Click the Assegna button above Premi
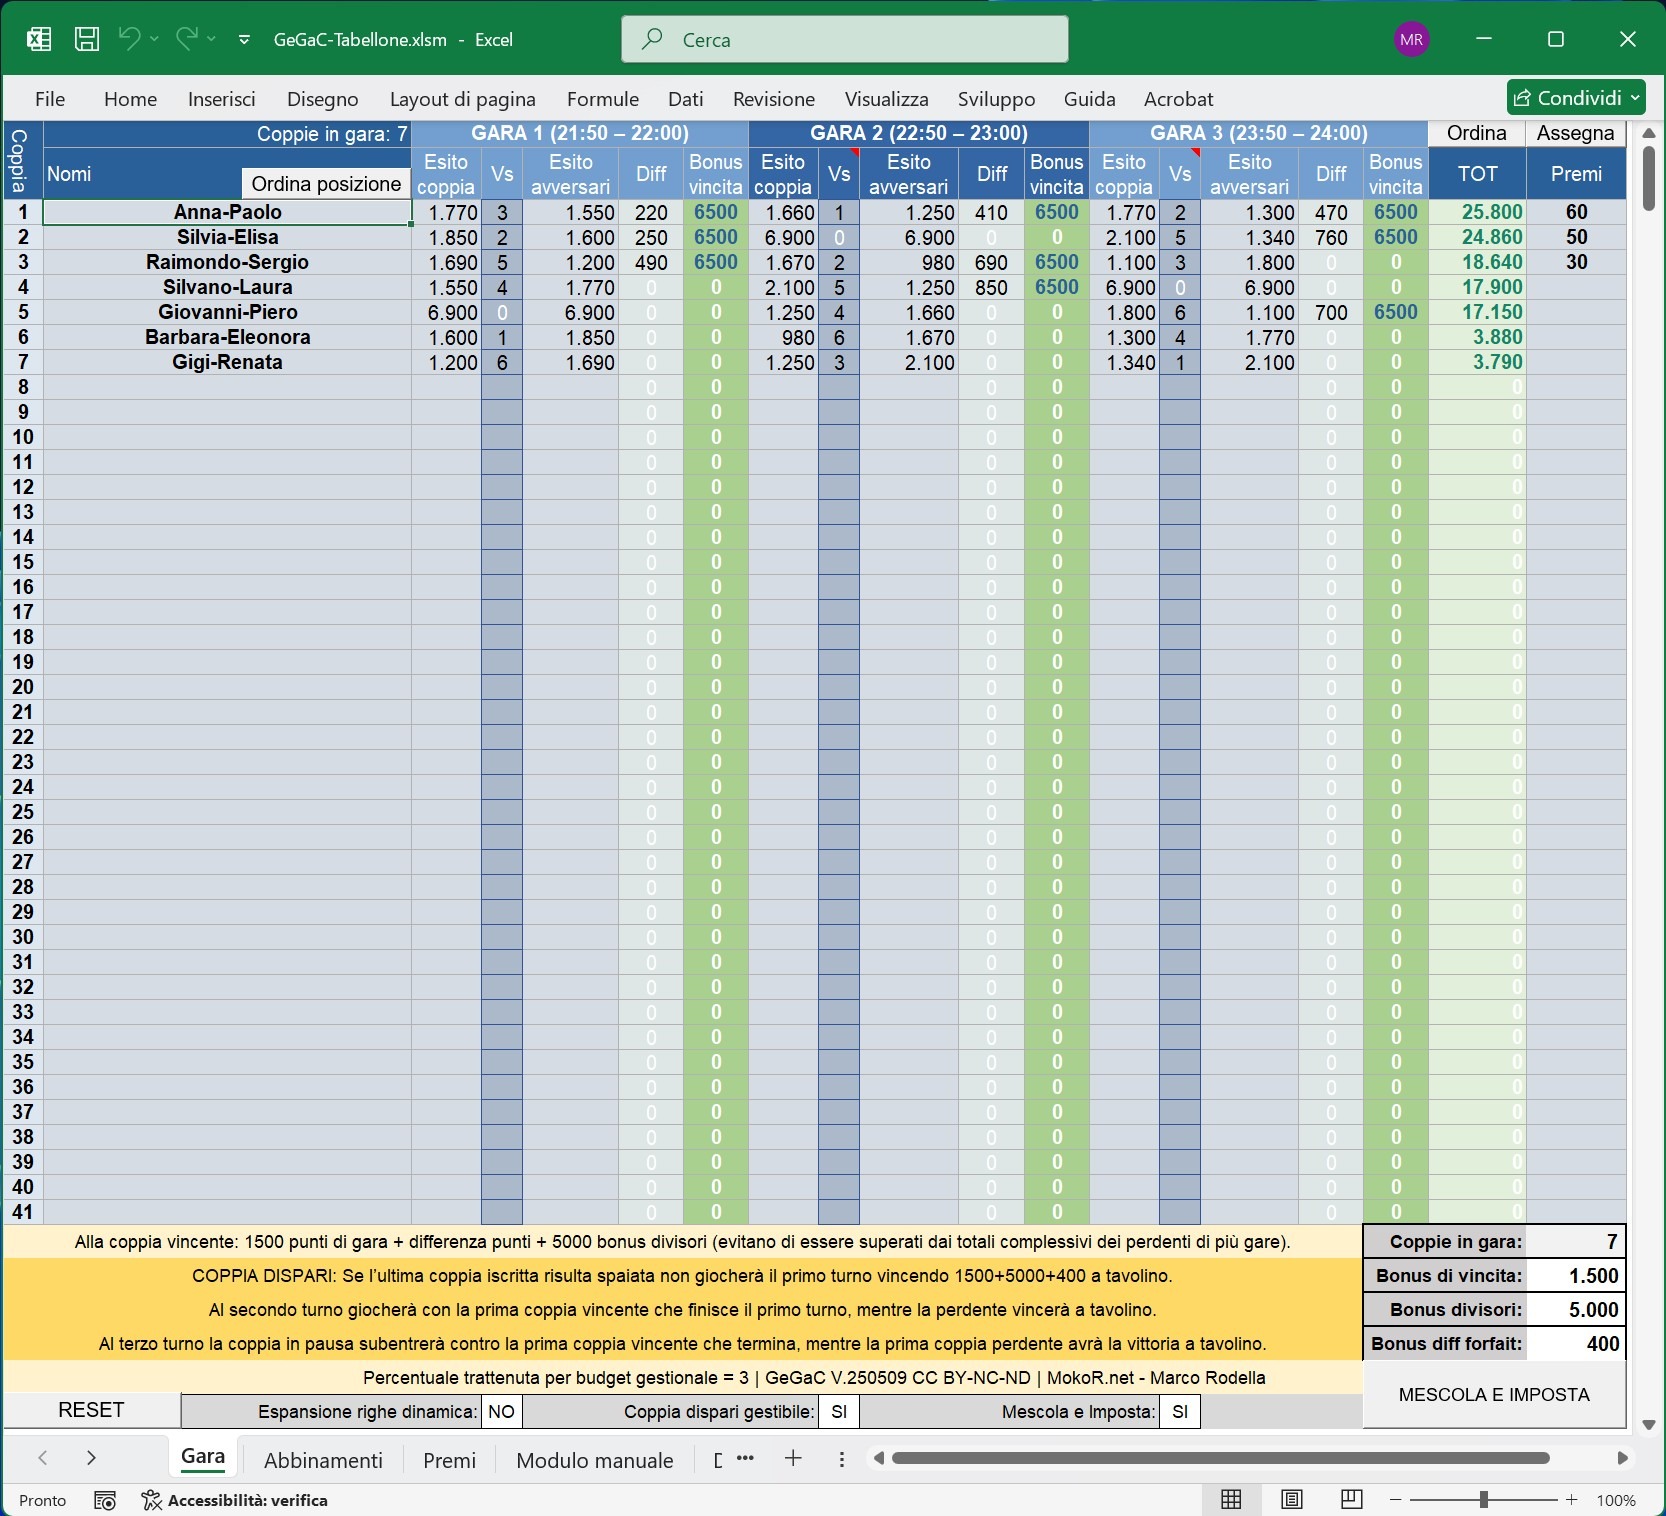This screenshot has height=1516, width=1666. pyautogui.click(x=1575, y=133)
